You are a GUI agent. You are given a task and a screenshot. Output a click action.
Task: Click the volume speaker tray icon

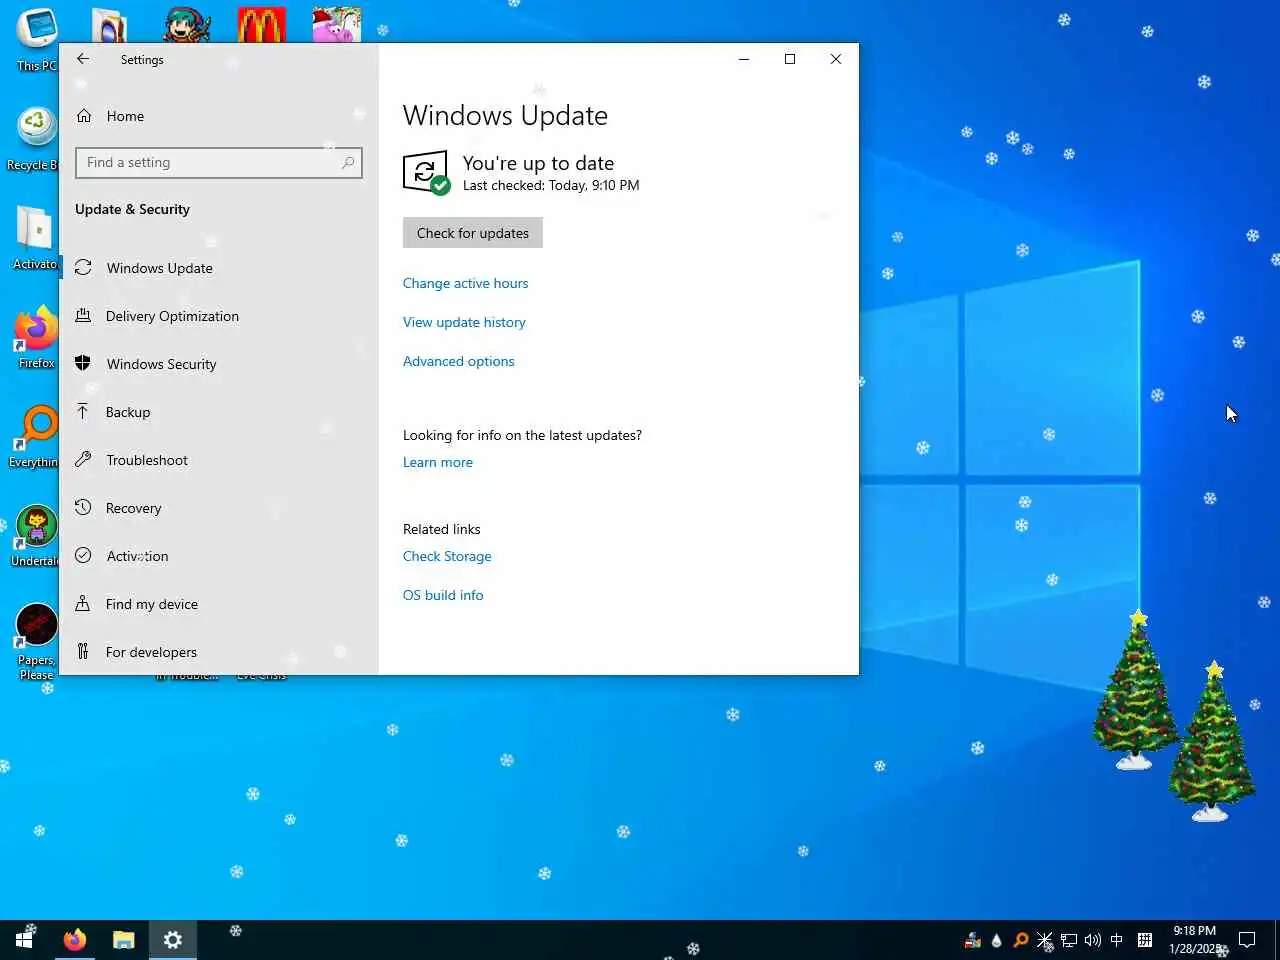[x=1093, y=940]
